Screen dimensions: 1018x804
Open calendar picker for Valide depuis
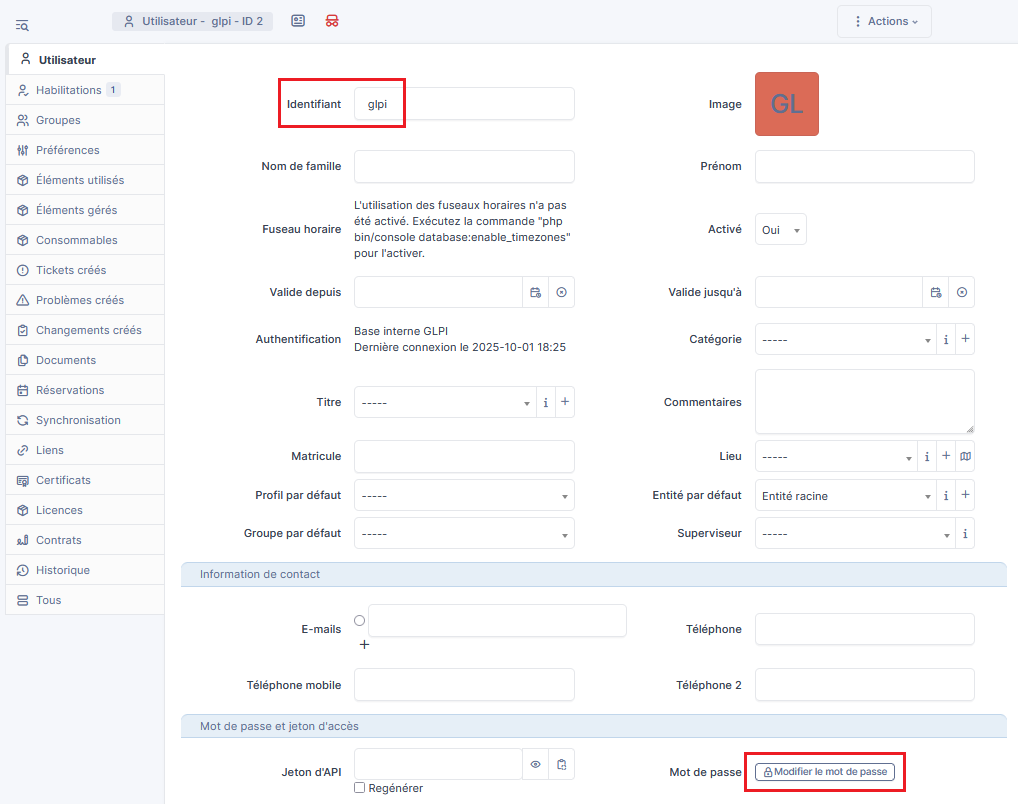[x=535, y=292]
